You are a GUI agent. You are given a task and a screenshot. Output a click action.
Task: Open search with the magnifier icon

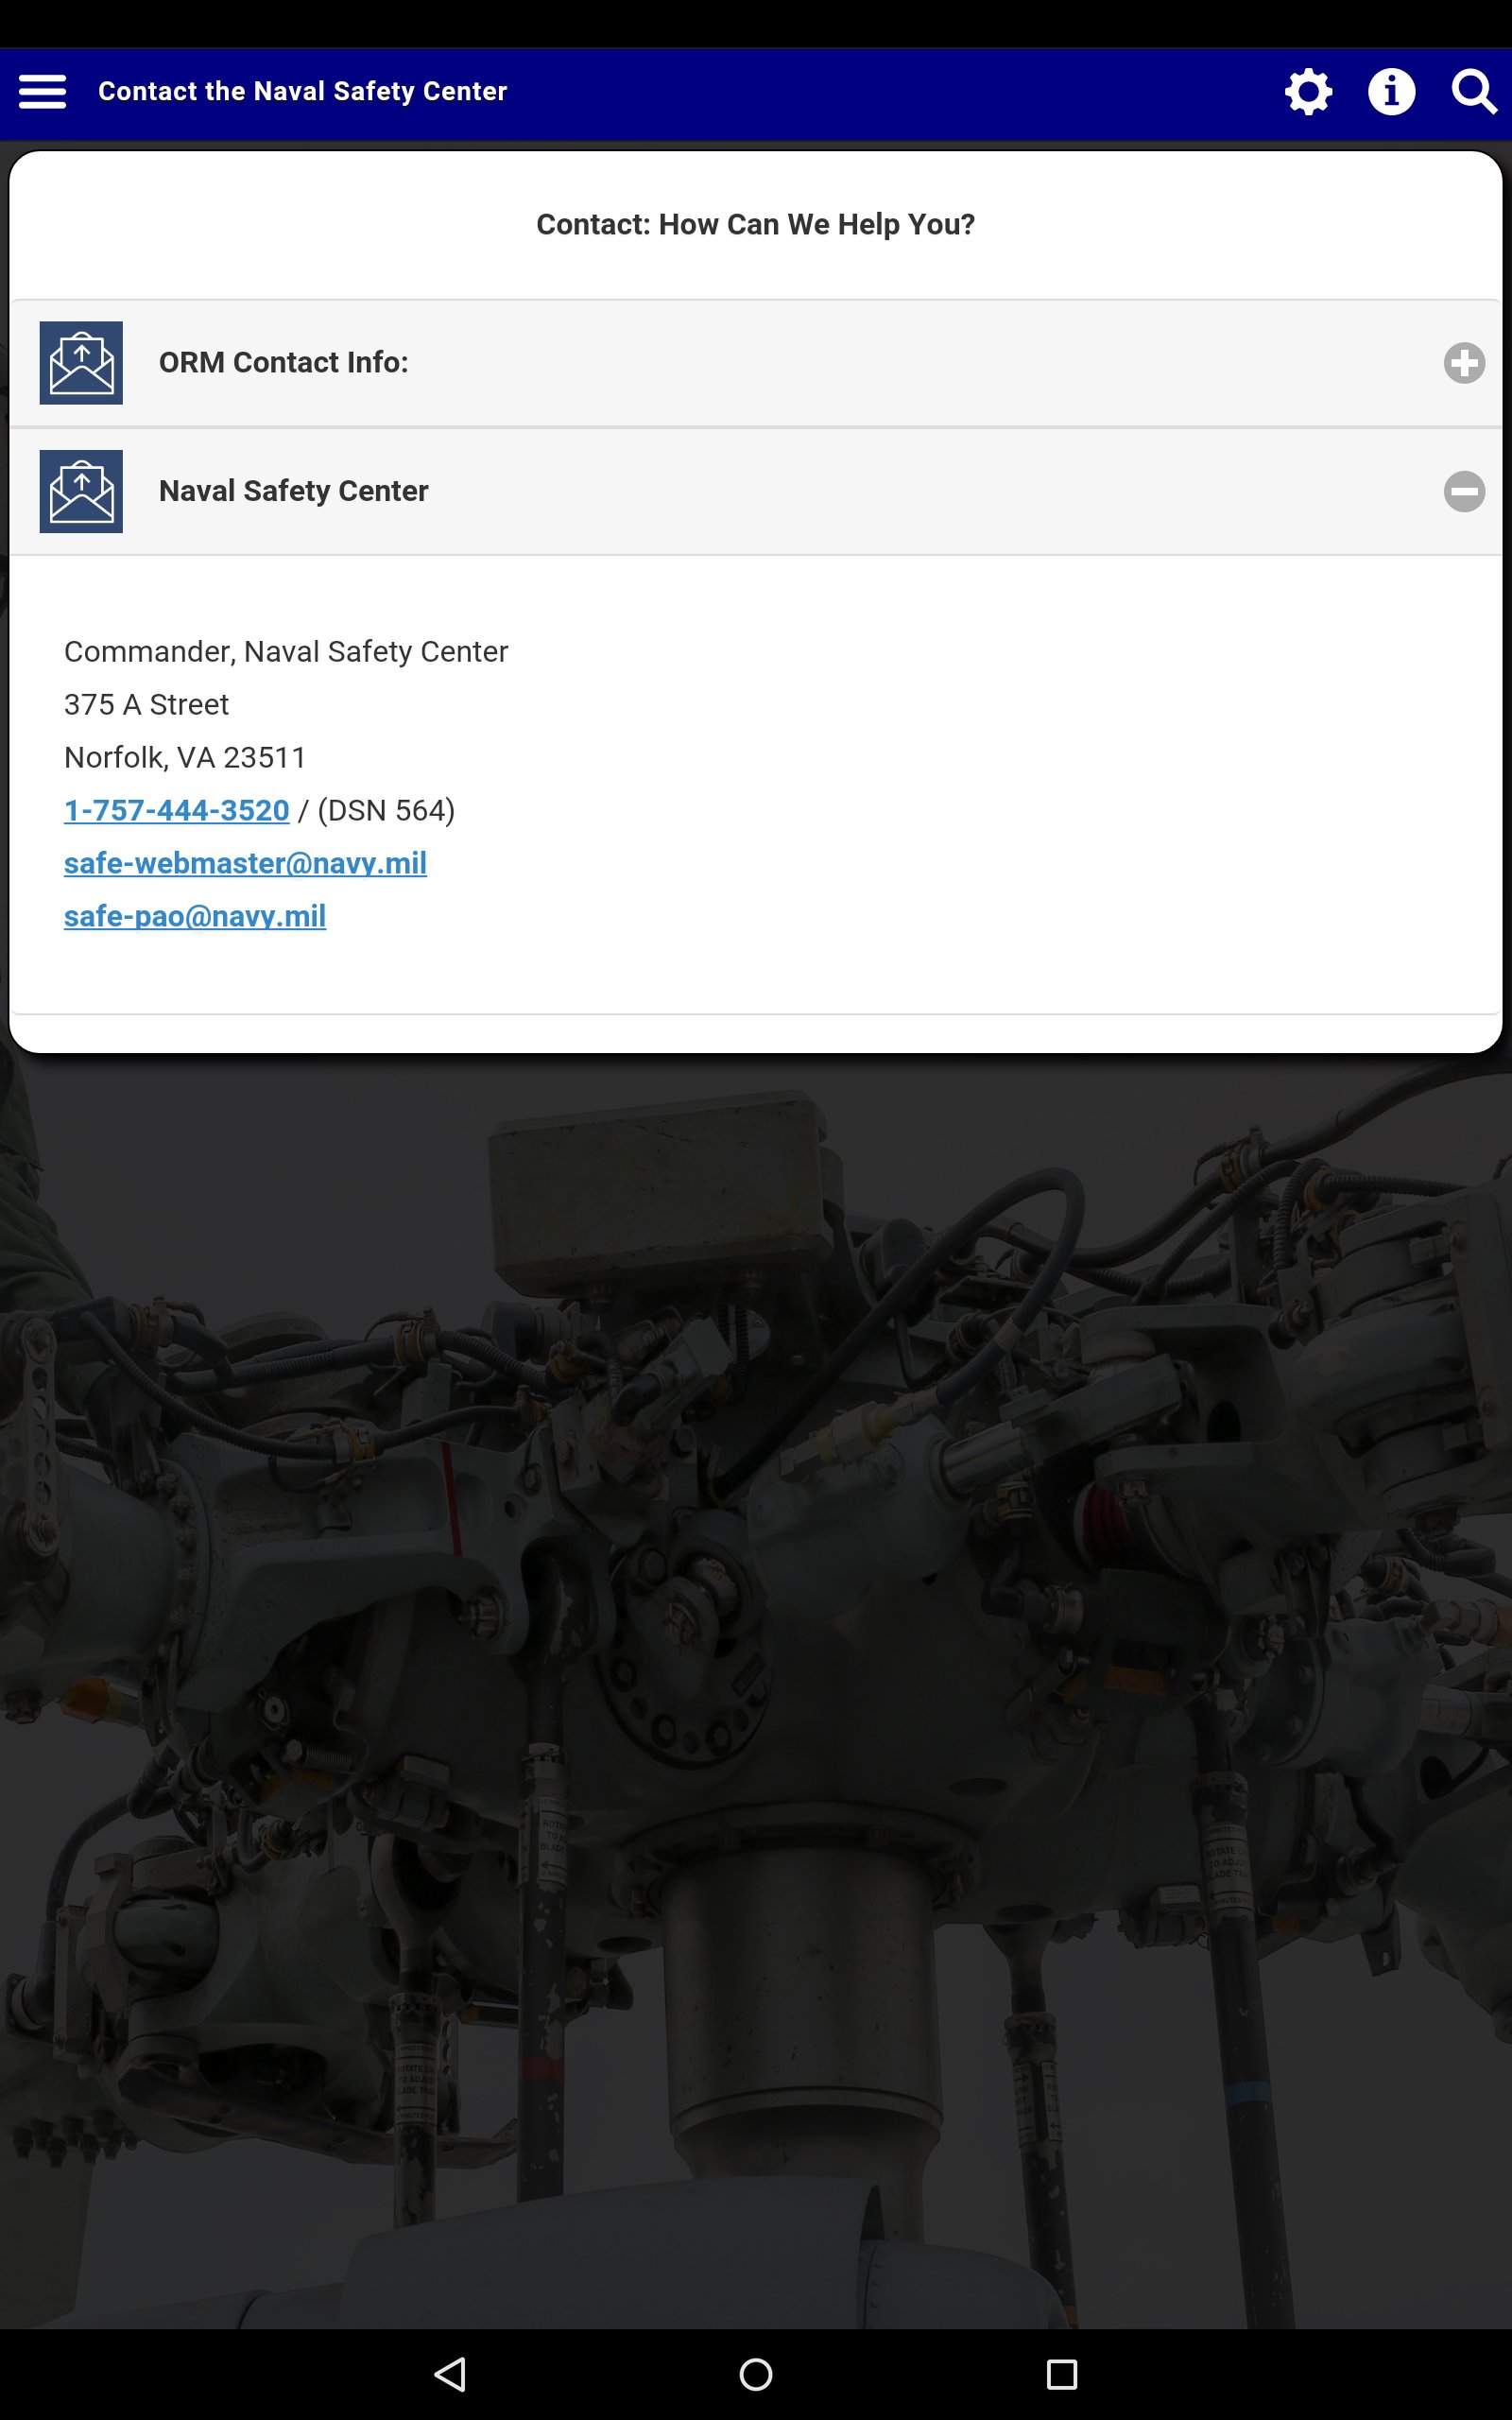point(1474,92)
